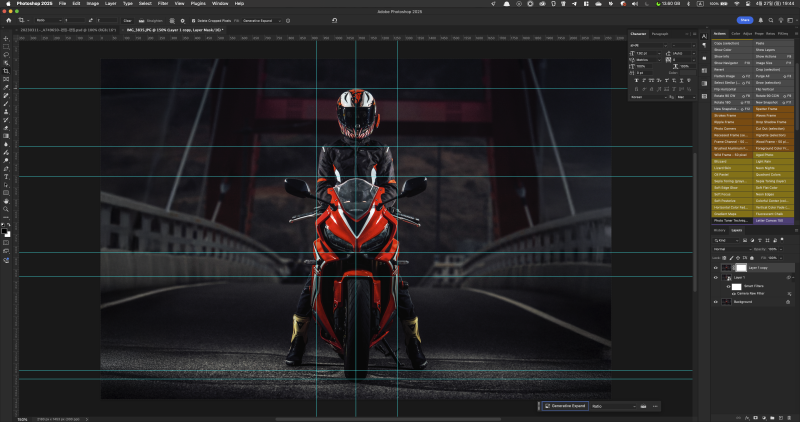Select the Move tool
Image resolution: width=800 pixels, height=422 pixels.
[x=6, y=37]
